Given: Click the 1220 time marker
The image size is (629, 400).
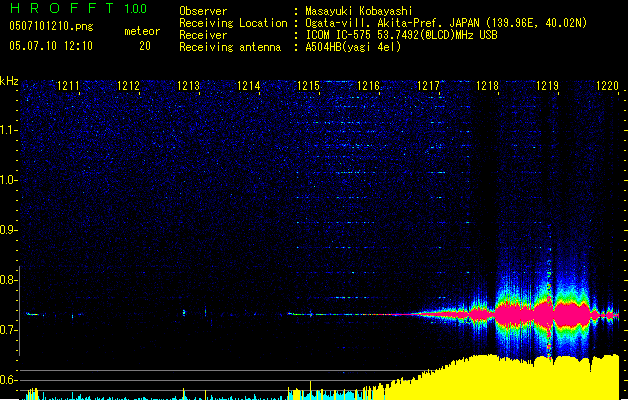Looking at the screenshot, I should (607, 86).
